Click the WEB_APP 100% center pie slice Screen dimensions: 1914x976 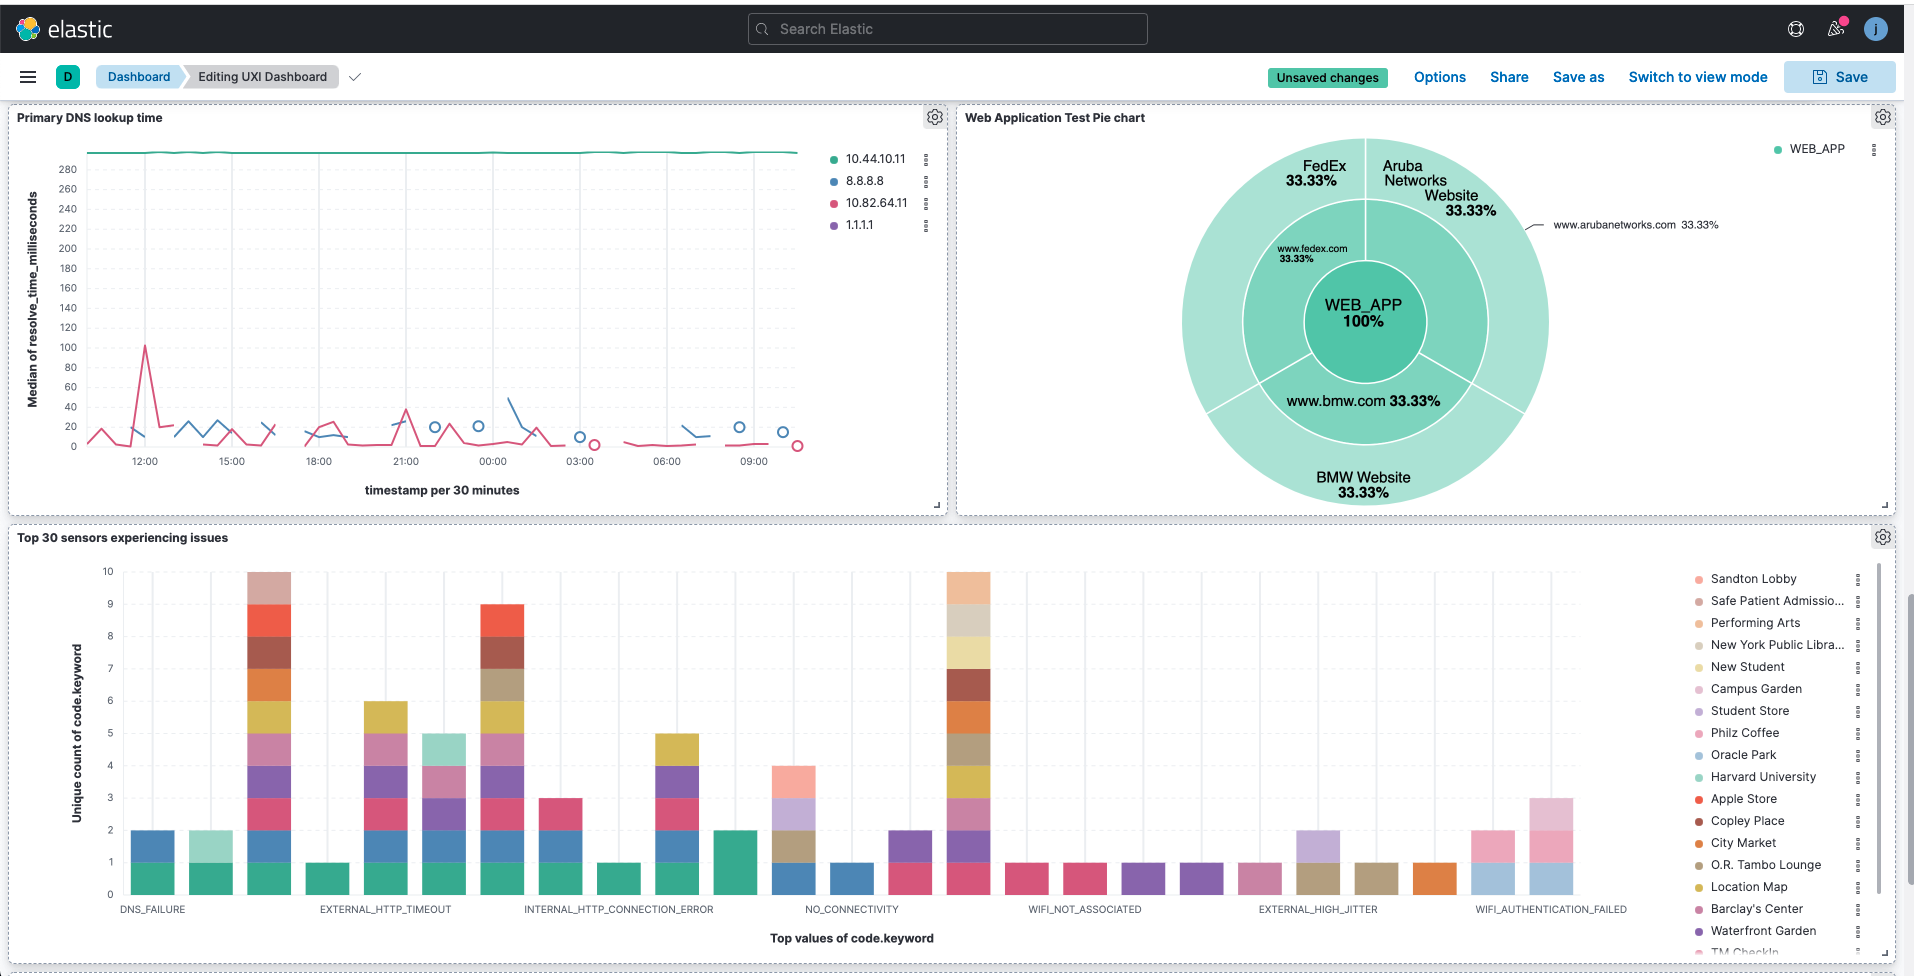point(1364,322)
